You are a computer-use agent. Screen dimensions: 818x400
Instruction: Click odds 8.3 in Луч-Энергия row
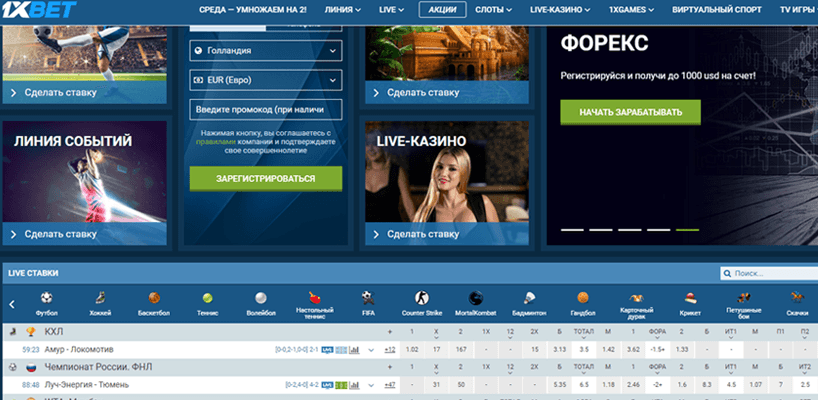706,385
